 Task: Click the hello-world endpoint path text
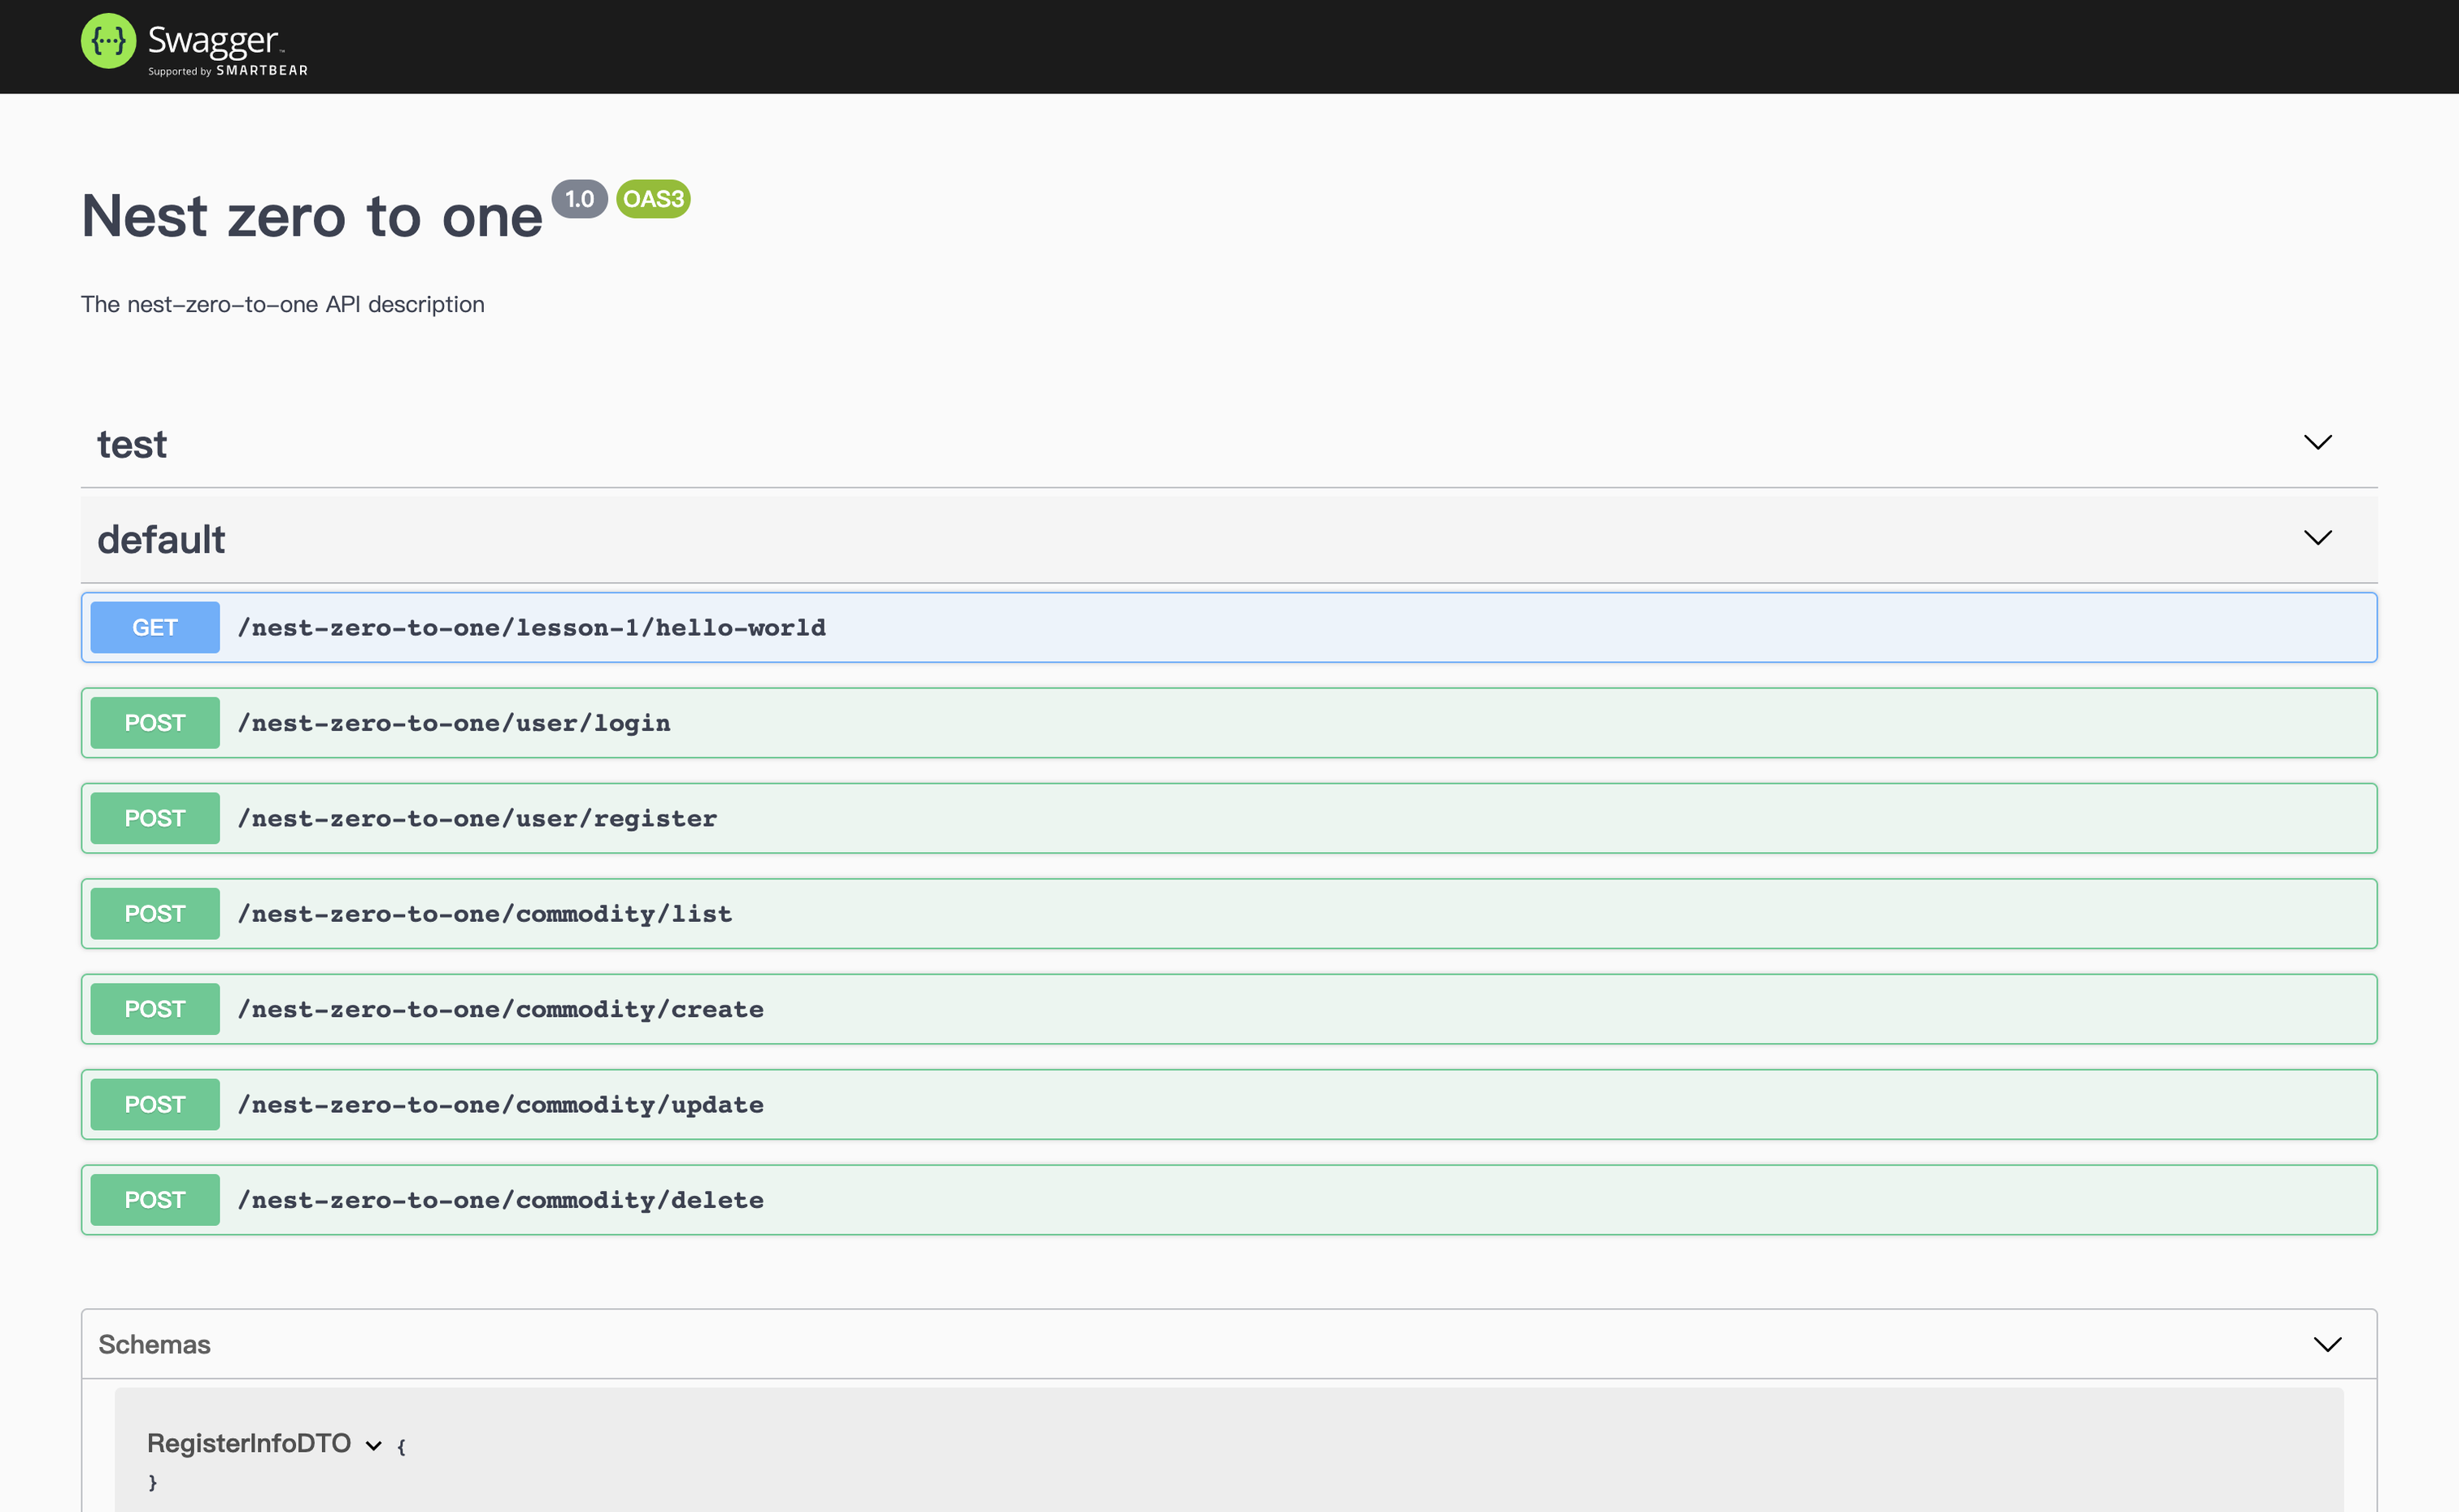pos(532,627)
